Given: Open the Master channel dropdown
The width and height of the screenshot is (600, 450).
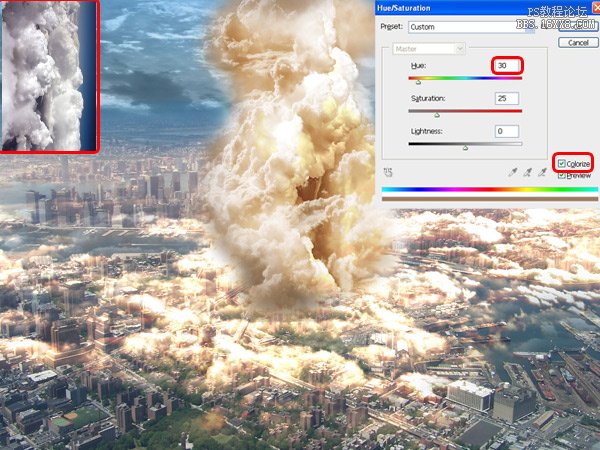Looking at the screenshot, I should click(429, 49).
